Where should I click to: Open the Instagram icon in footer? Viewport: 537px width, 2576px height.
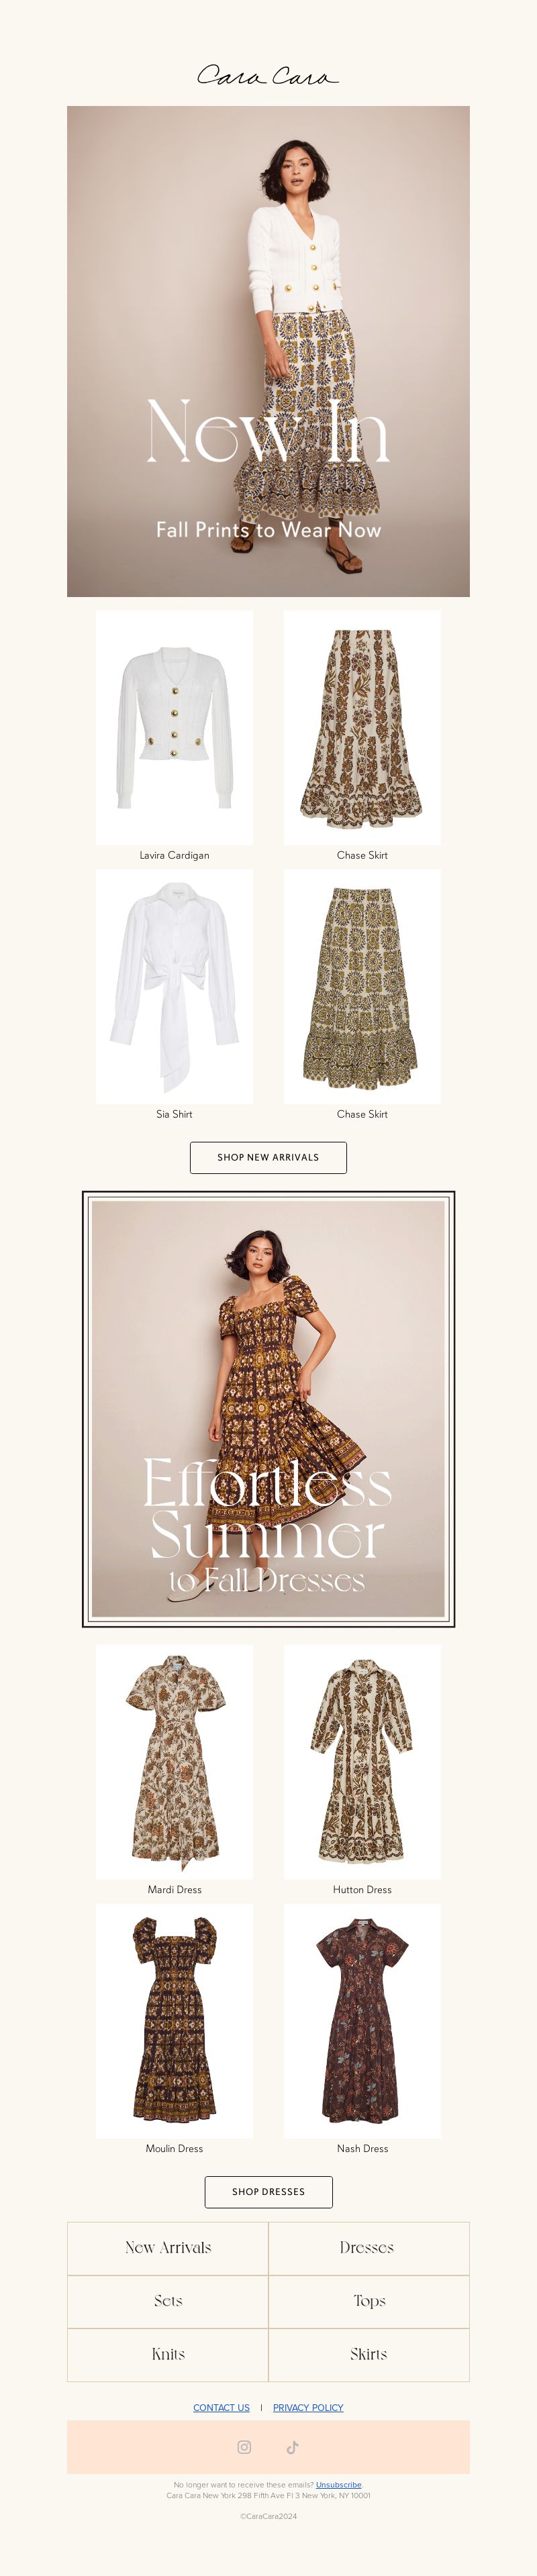click(244, 2447)
